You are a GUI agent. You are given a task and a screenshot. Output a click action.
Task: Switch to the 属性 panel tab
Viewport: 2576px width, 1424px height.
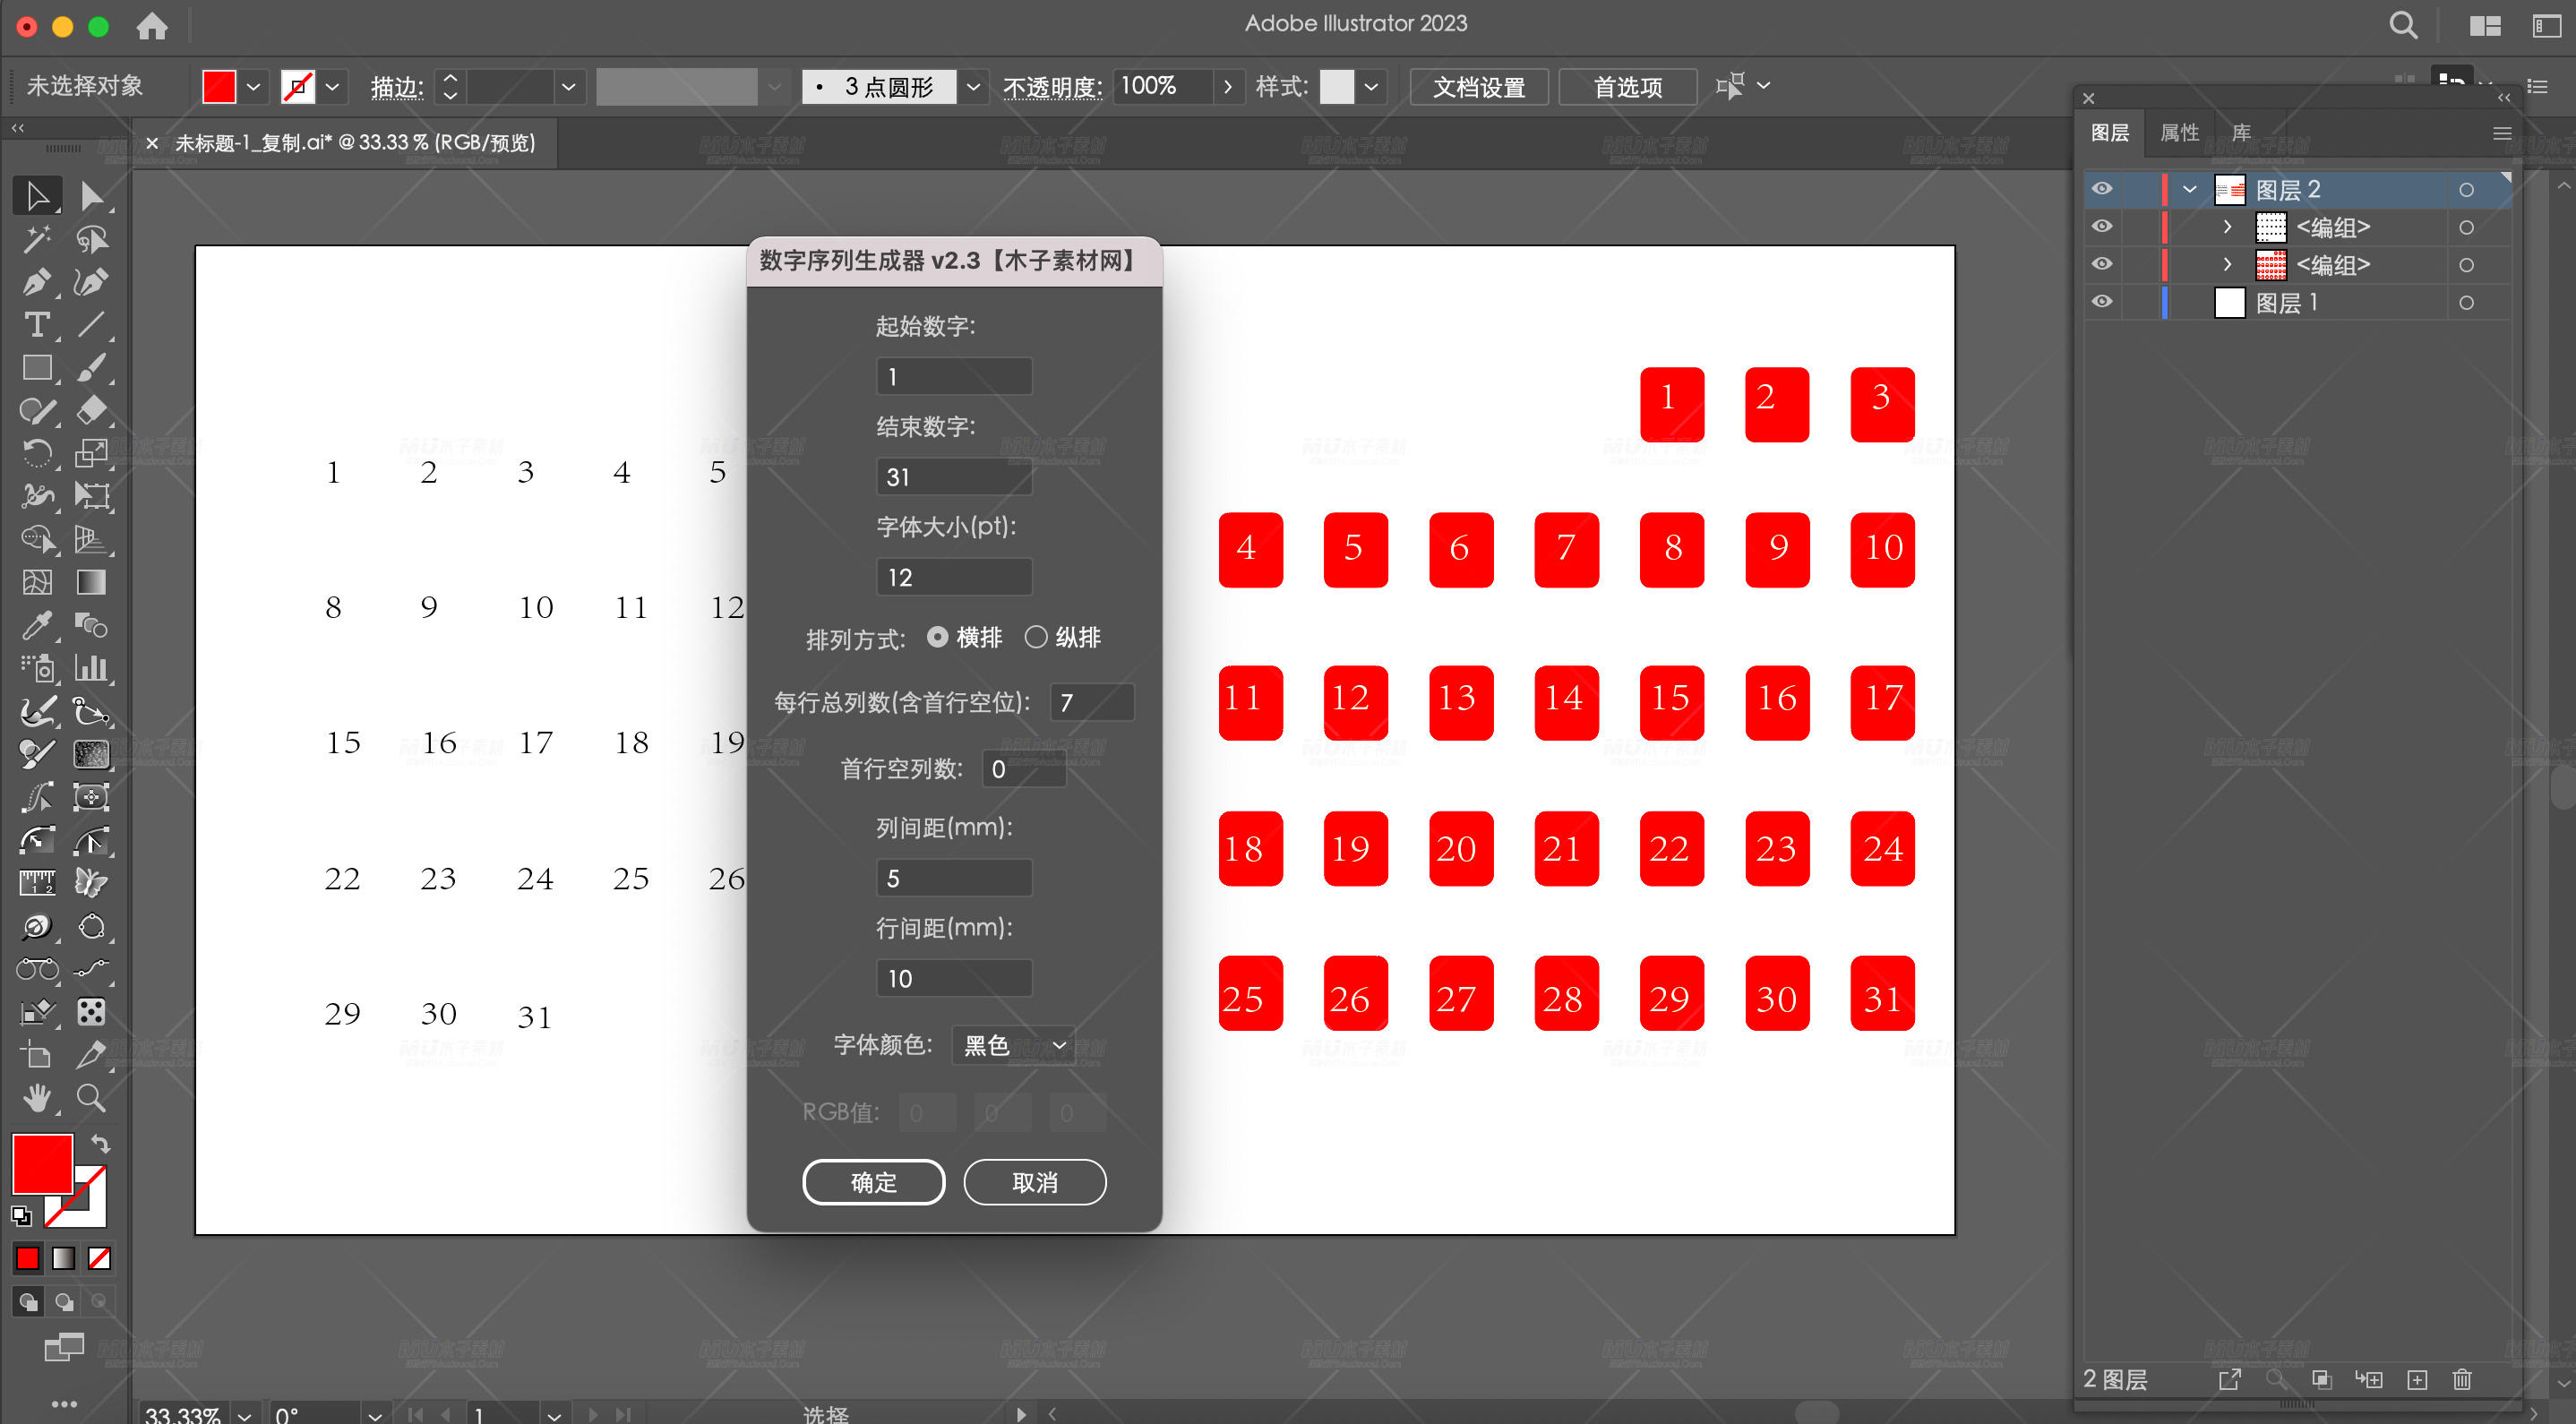point(2180,133)
